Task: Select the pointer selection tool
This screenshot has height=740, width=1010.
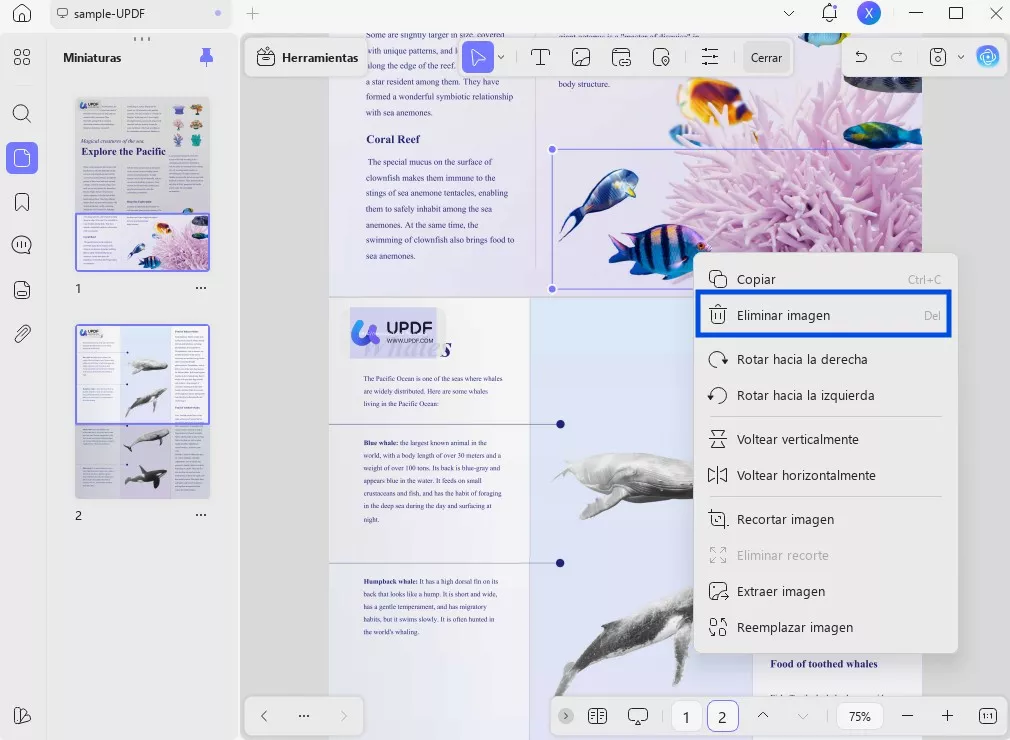Action: coord(478,57)
